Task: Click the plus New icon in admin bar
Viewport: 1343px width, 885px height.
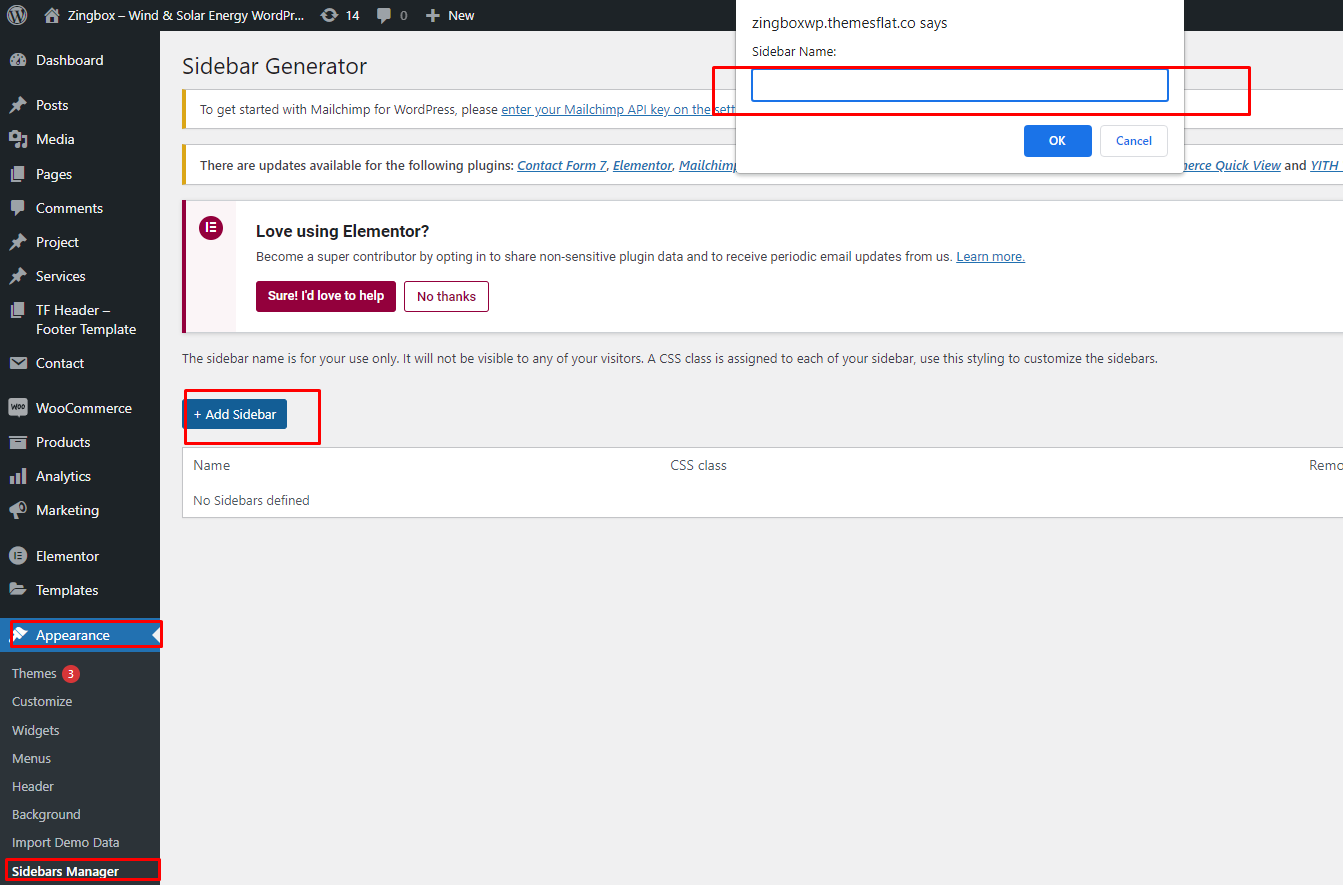Action: [x=433, y=15]
